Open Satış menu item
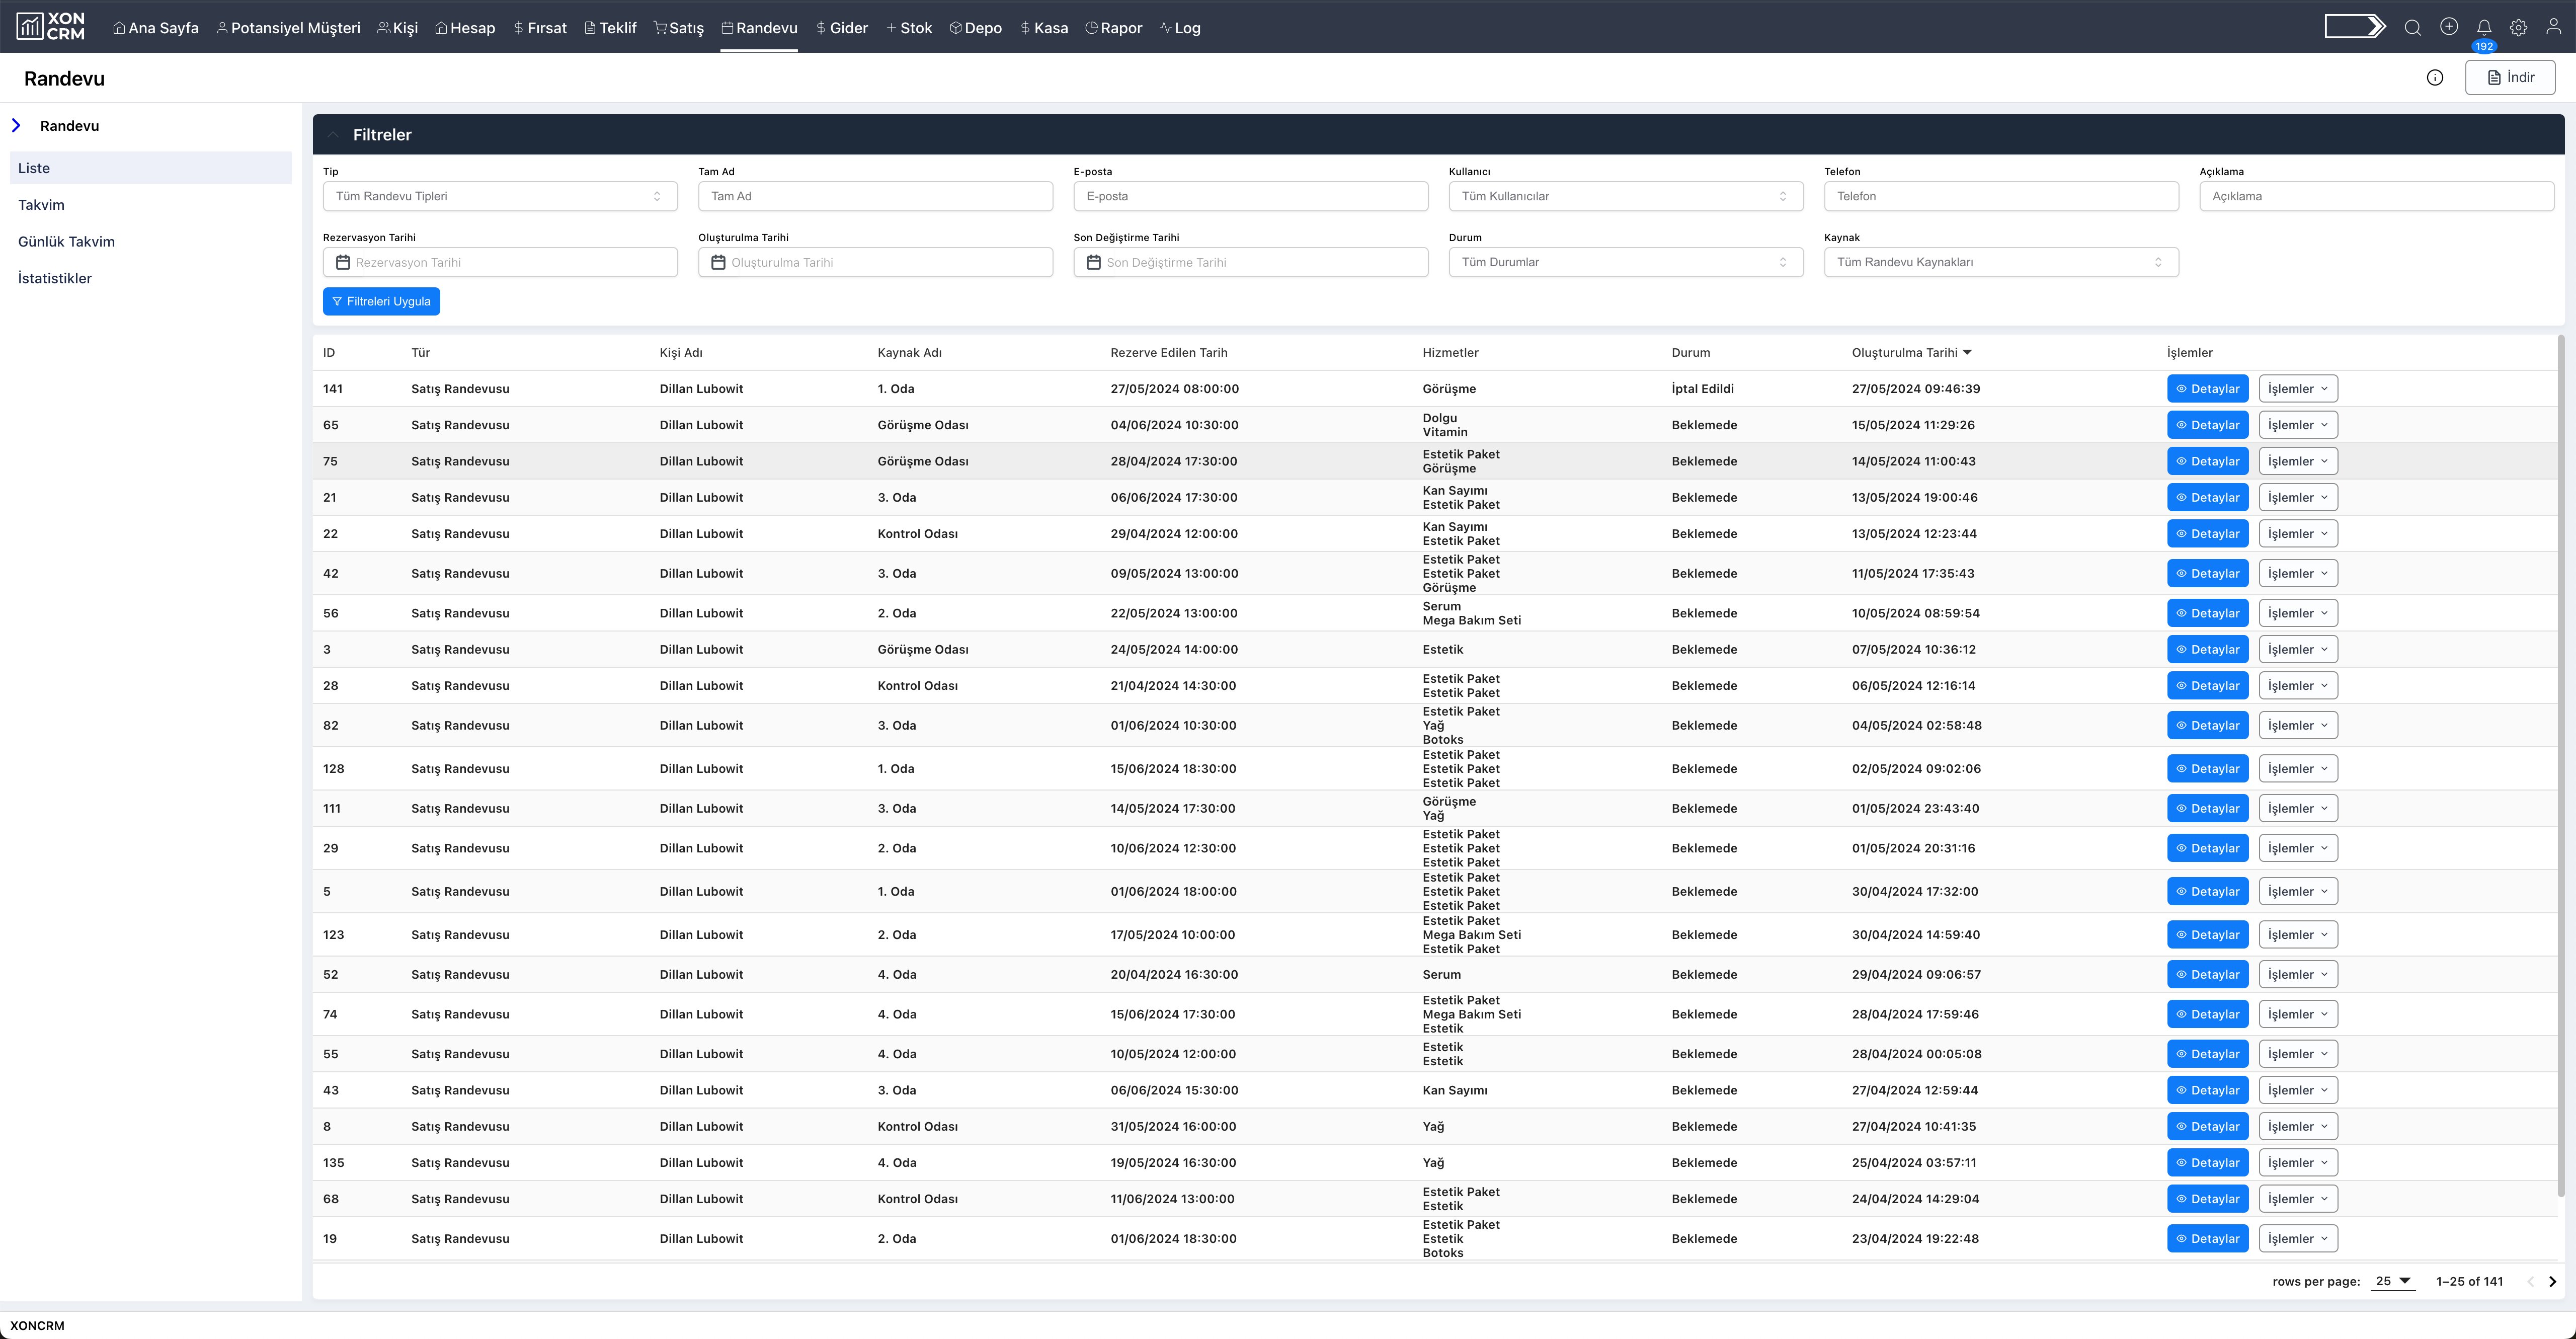The image size is (2576, 1339). [x=679, y=28]
